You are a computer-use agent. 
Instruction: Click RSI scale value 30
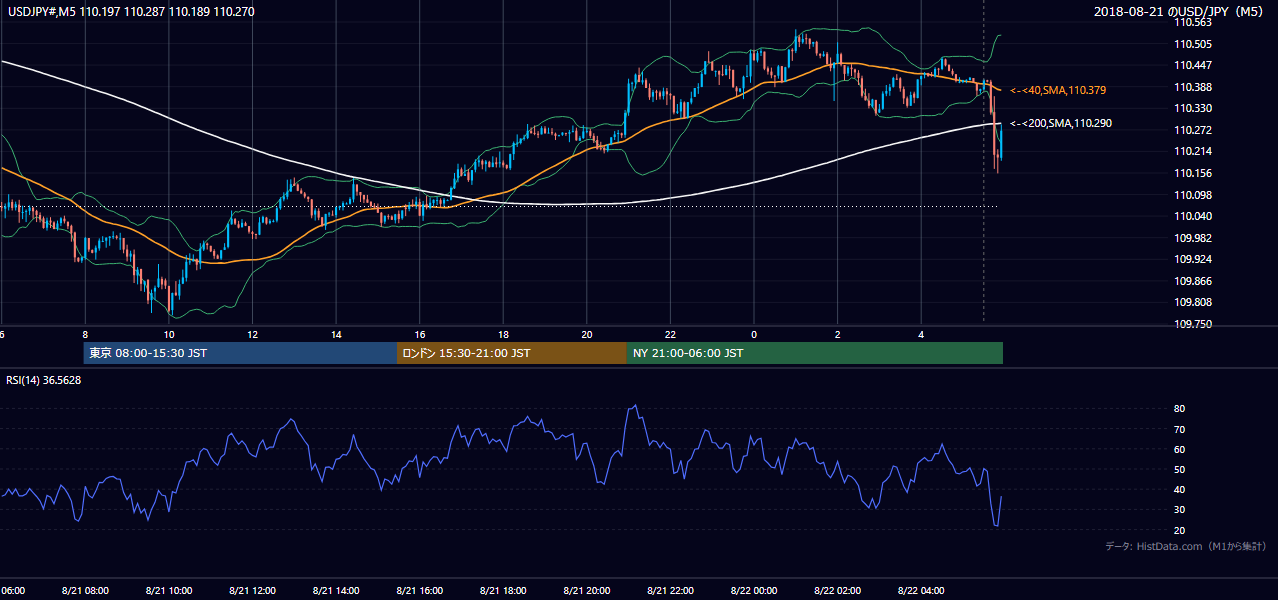tap(1180, 510)
